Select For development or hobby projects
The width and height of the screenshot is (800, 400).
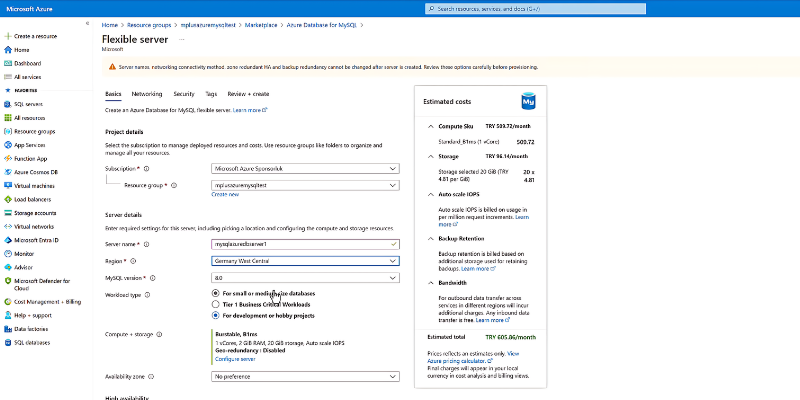(216, 316)
